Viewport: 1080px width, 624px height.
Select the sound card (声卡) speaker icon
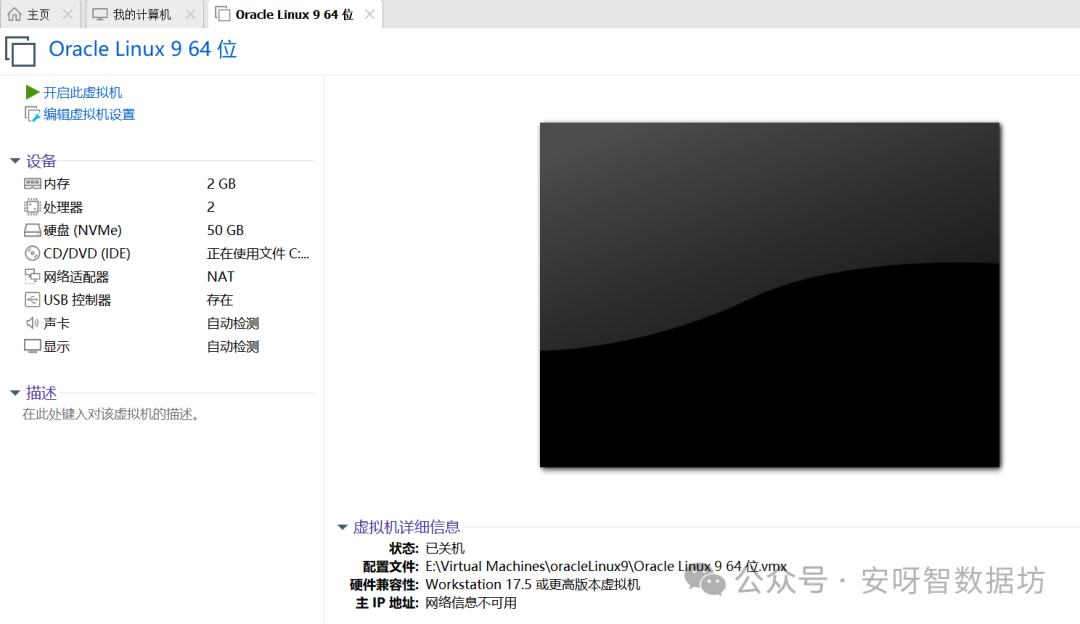tap(32, 323)
